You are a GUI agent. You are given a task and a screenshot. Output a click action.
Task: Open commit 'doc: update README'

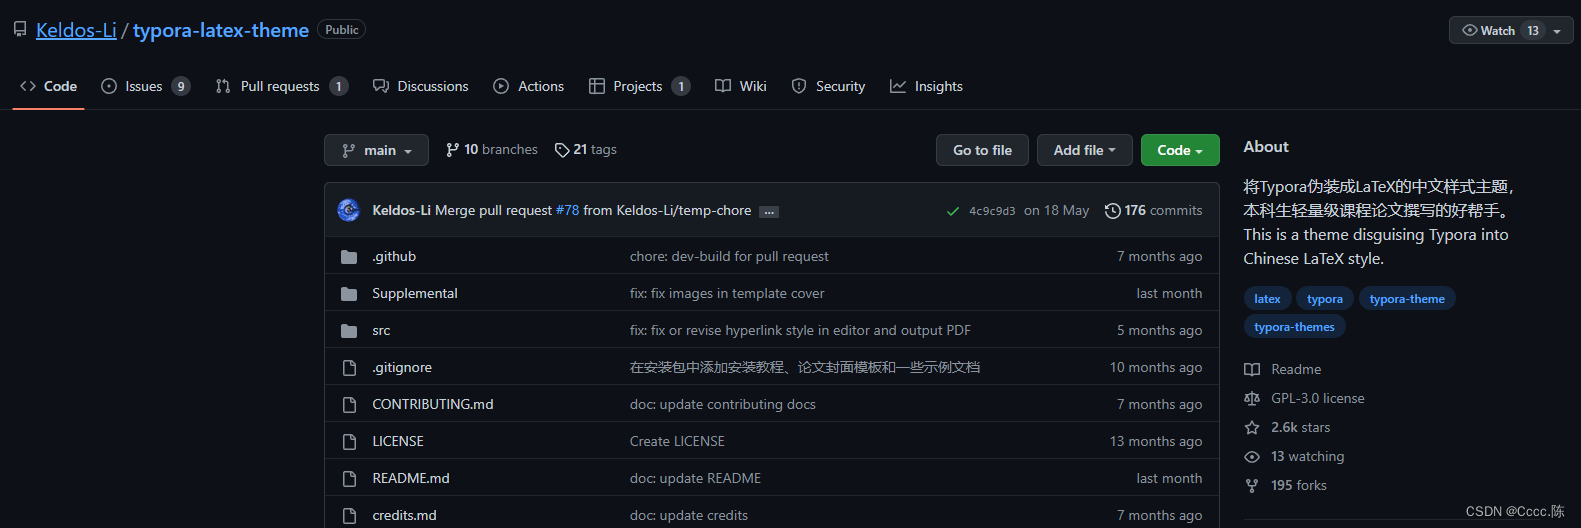695,478
